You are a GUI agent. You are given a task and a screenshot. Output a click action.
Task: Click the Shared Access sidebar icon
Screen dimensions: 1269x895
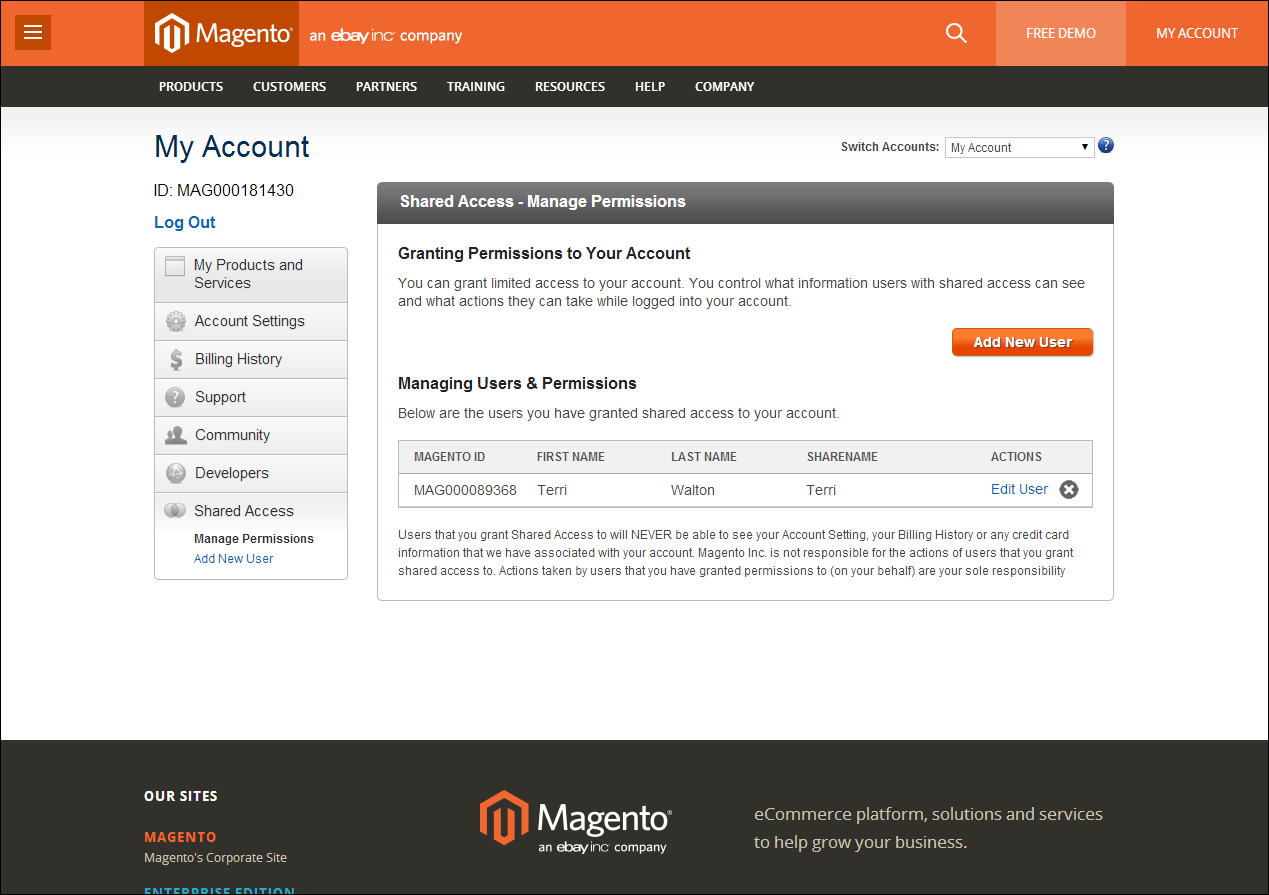click(x=175, y=511)
